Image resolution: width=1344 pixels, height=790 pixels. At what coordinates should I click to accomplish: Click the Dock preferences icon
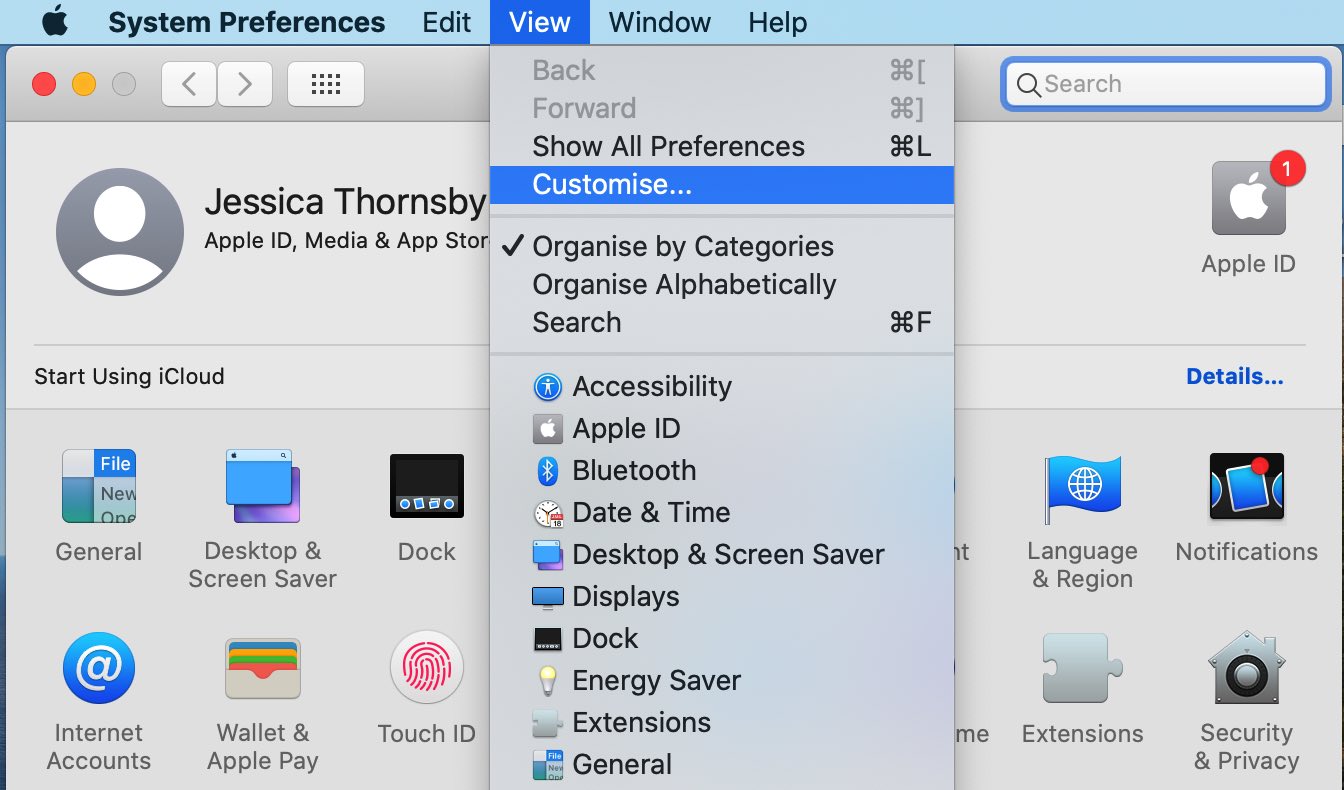pyautogui.click(x=426, y=487)
